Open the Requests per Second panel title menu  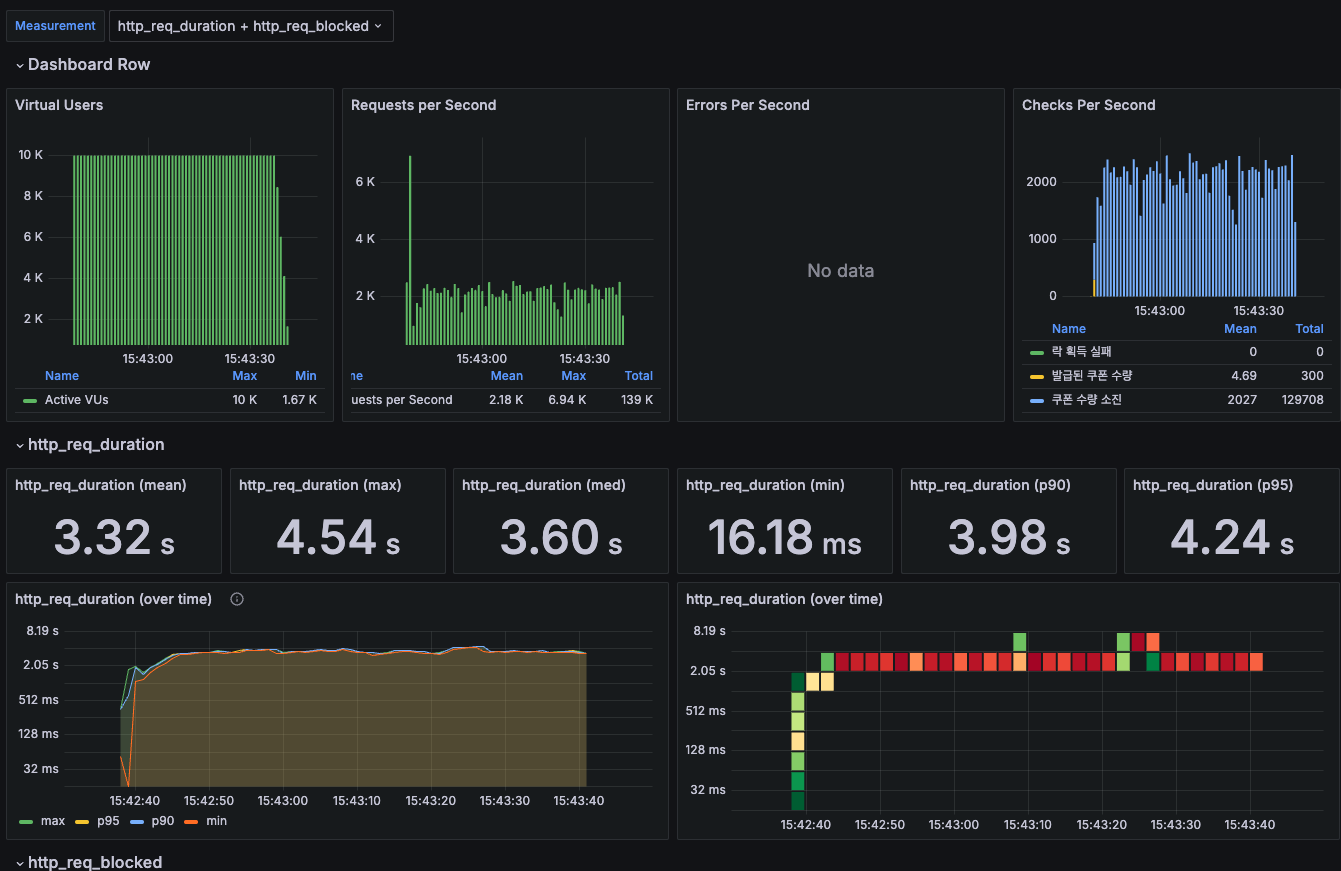pyautogui.click(x=423, y=105)
